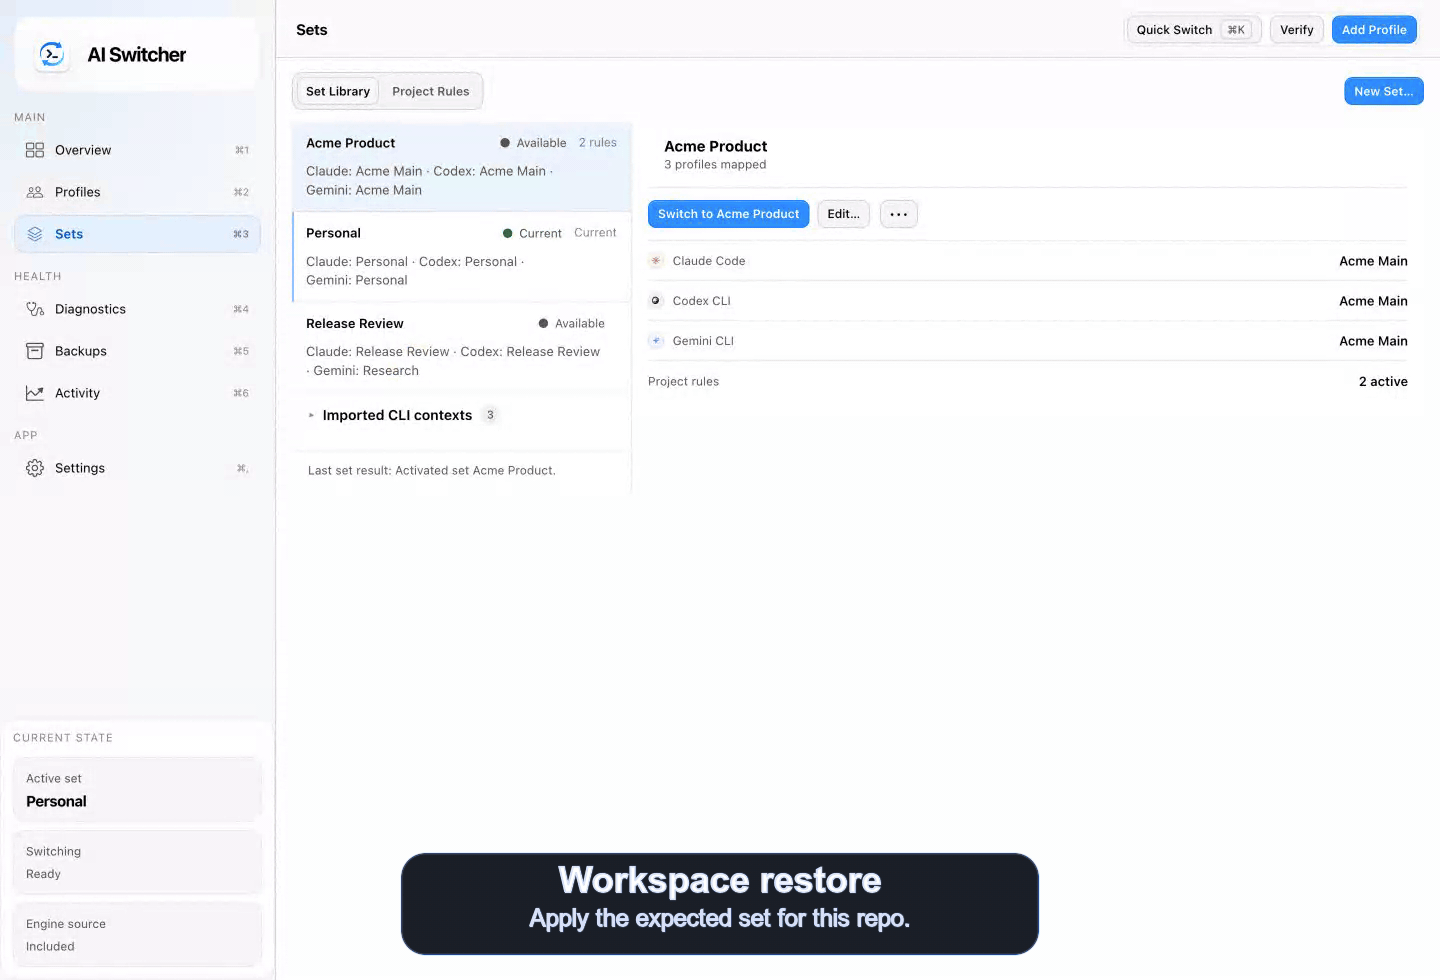The width and height of the screenshot is (1440, 980).
Task: Click the Available status dot for Acme Product
Action: pyautogui.click(x=505, y=143)
